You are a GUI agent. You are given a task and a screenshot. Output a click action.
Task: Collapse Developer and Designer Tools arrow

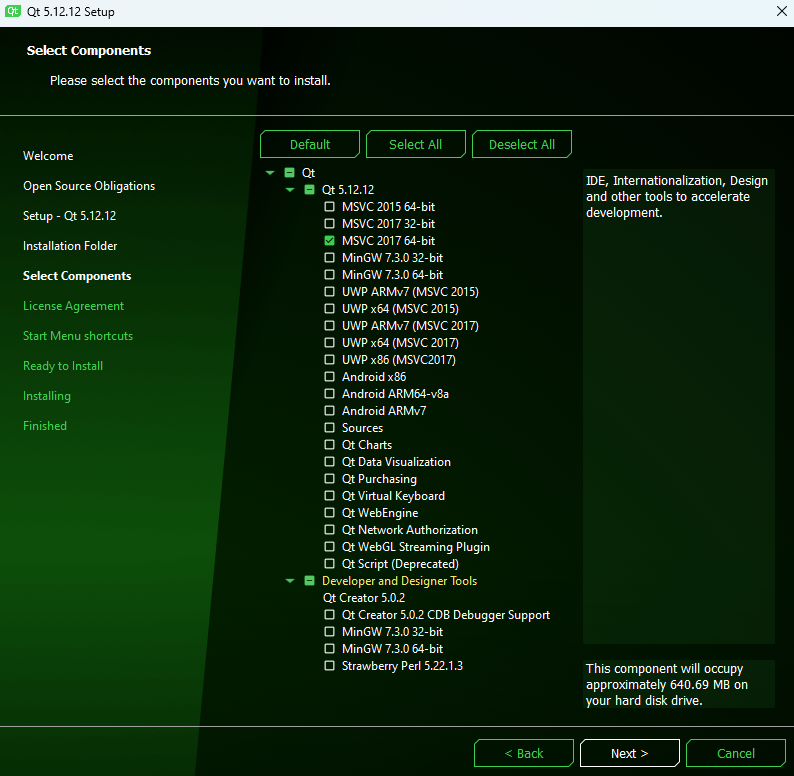[290, 581]
